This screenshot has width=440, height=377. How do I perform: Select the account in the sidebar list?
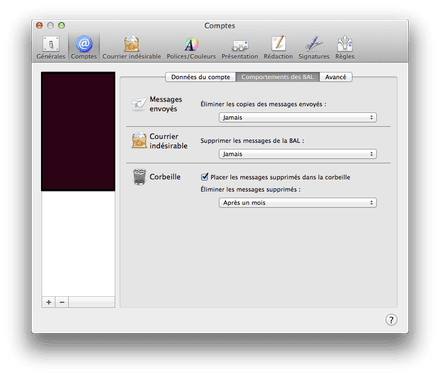pyautogui.click(x=78, y=131)
